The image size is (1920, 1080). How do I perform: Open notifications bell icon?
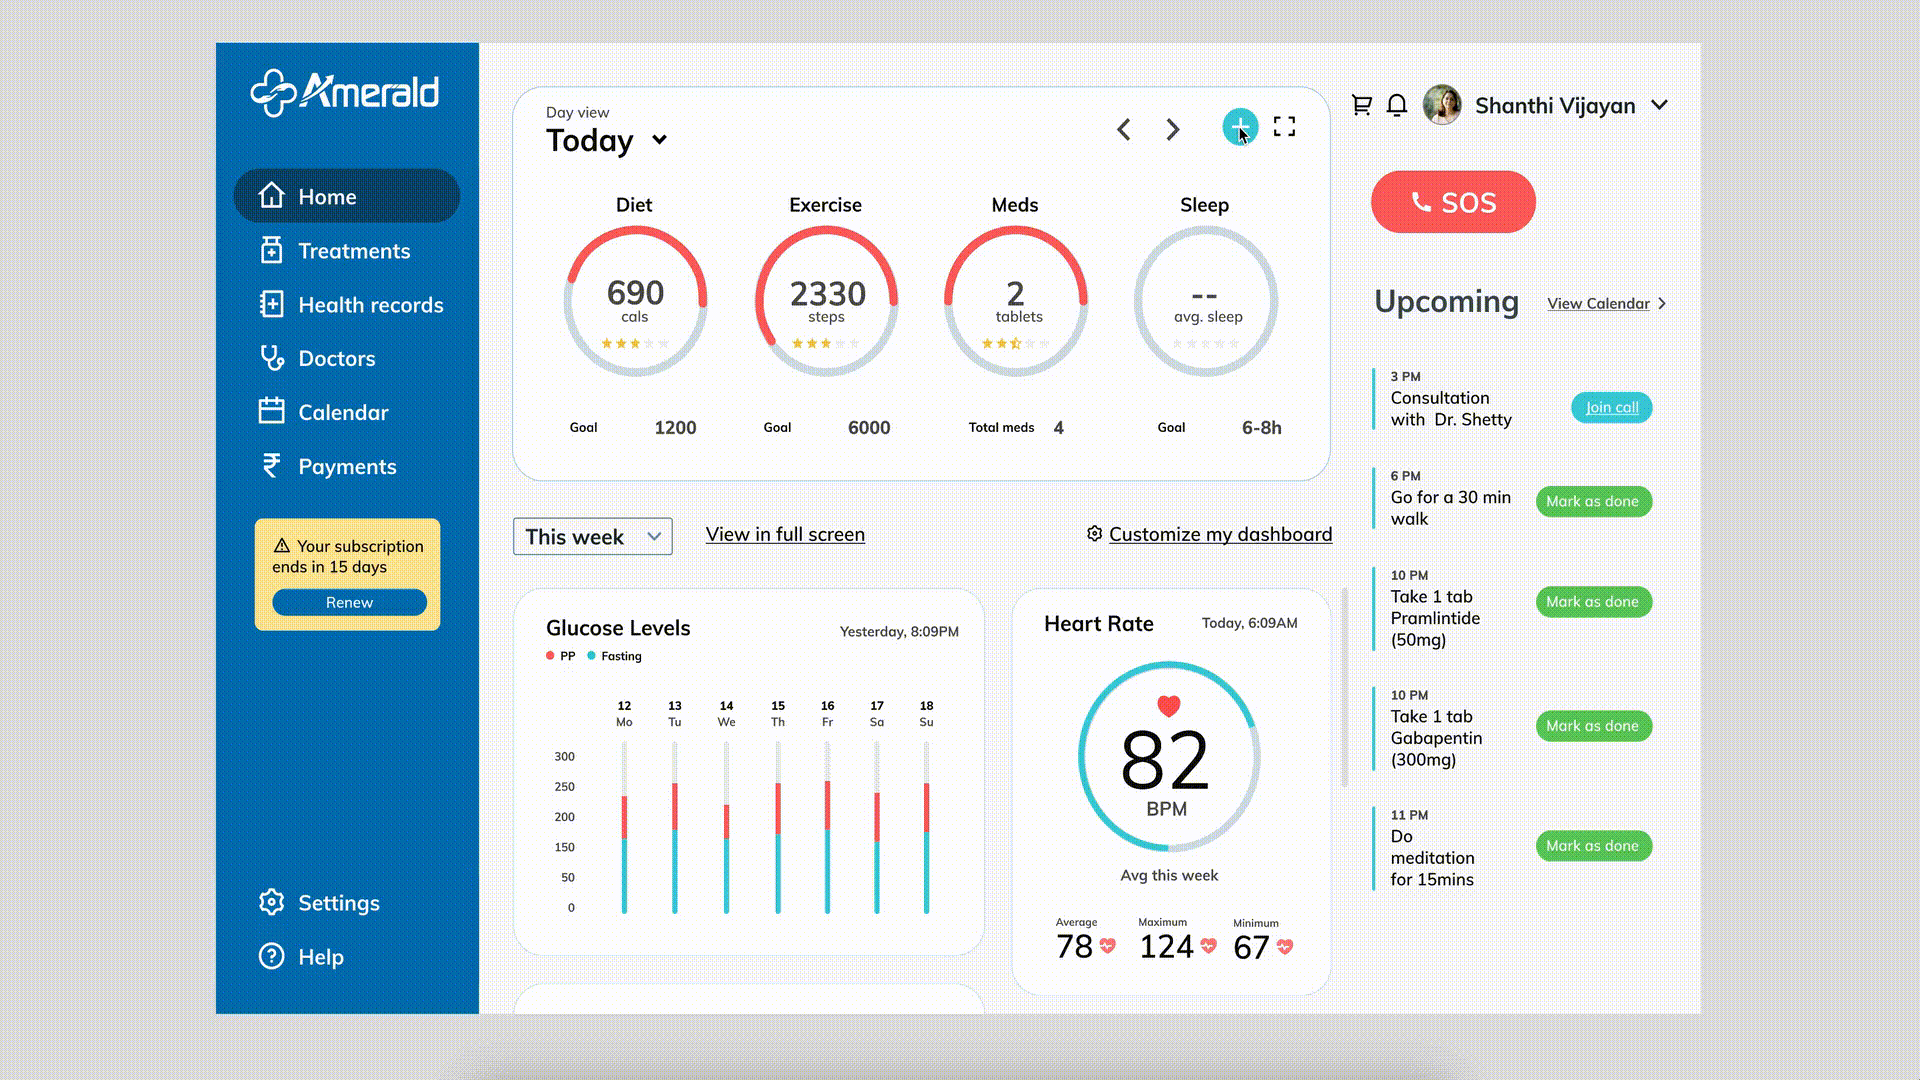coord(1397,105)
